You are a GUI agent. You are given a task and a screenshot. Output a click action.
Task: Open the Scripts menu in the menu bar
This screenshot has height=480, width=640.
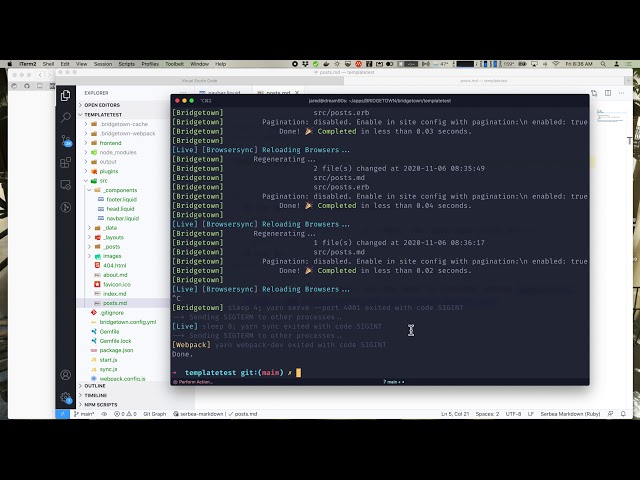pyautogui.click(x=127, y=64)
